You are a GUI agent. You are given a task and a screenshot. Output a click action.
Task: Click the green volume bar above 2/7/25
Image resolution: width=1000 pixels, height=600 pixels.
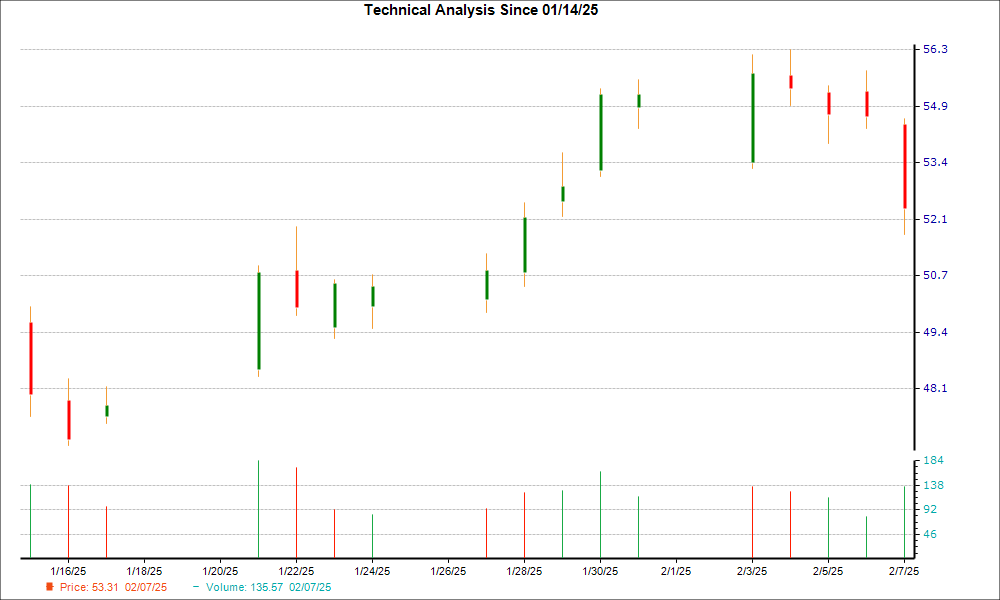coord(904,522)
